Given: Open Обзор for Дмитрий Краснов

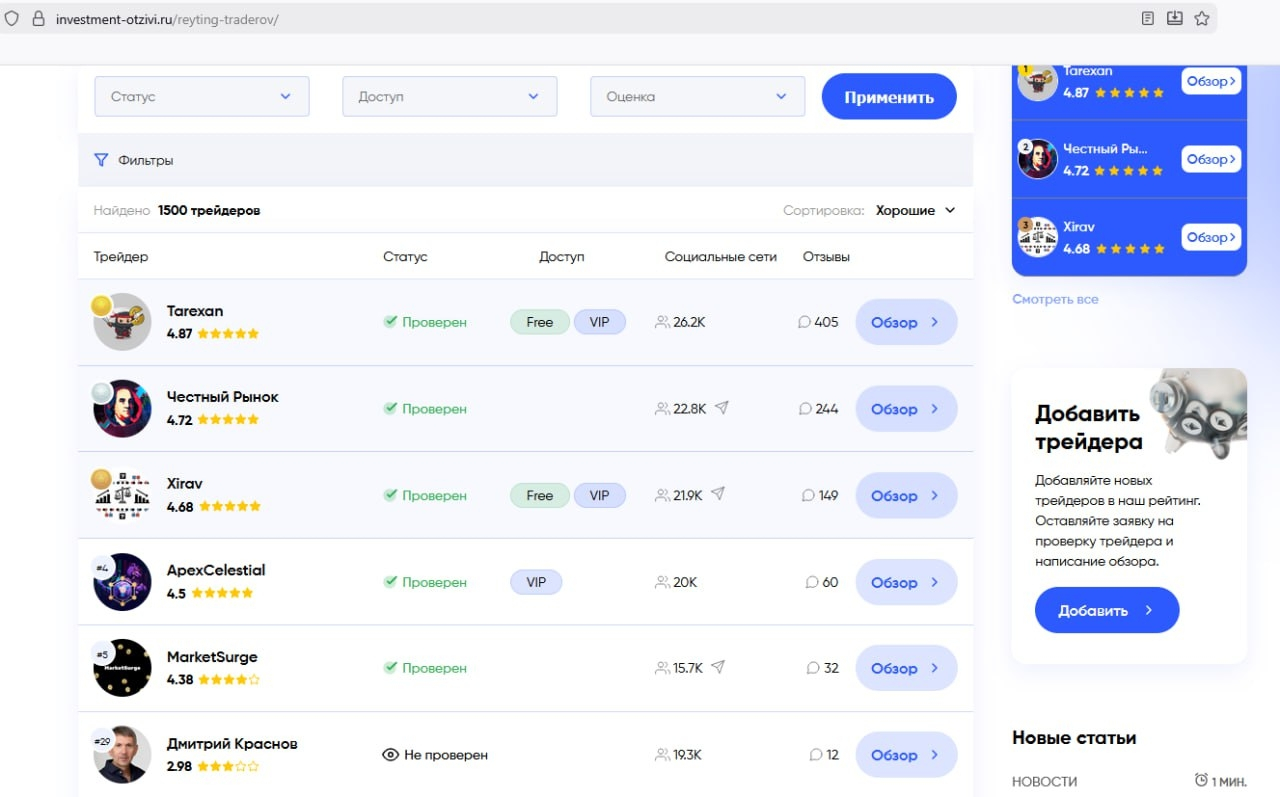Looking at the screenshot, I should coord(906,755).
